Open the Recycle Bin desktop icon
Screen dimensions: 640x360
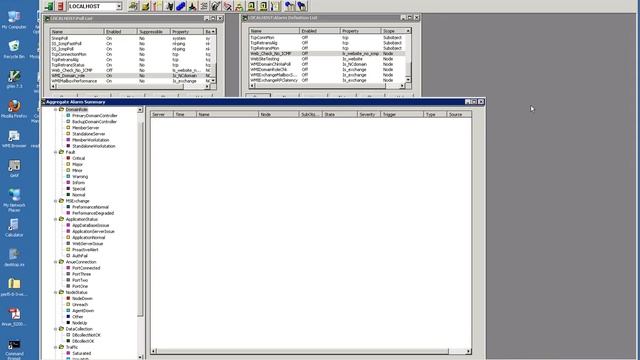[14, 49]
